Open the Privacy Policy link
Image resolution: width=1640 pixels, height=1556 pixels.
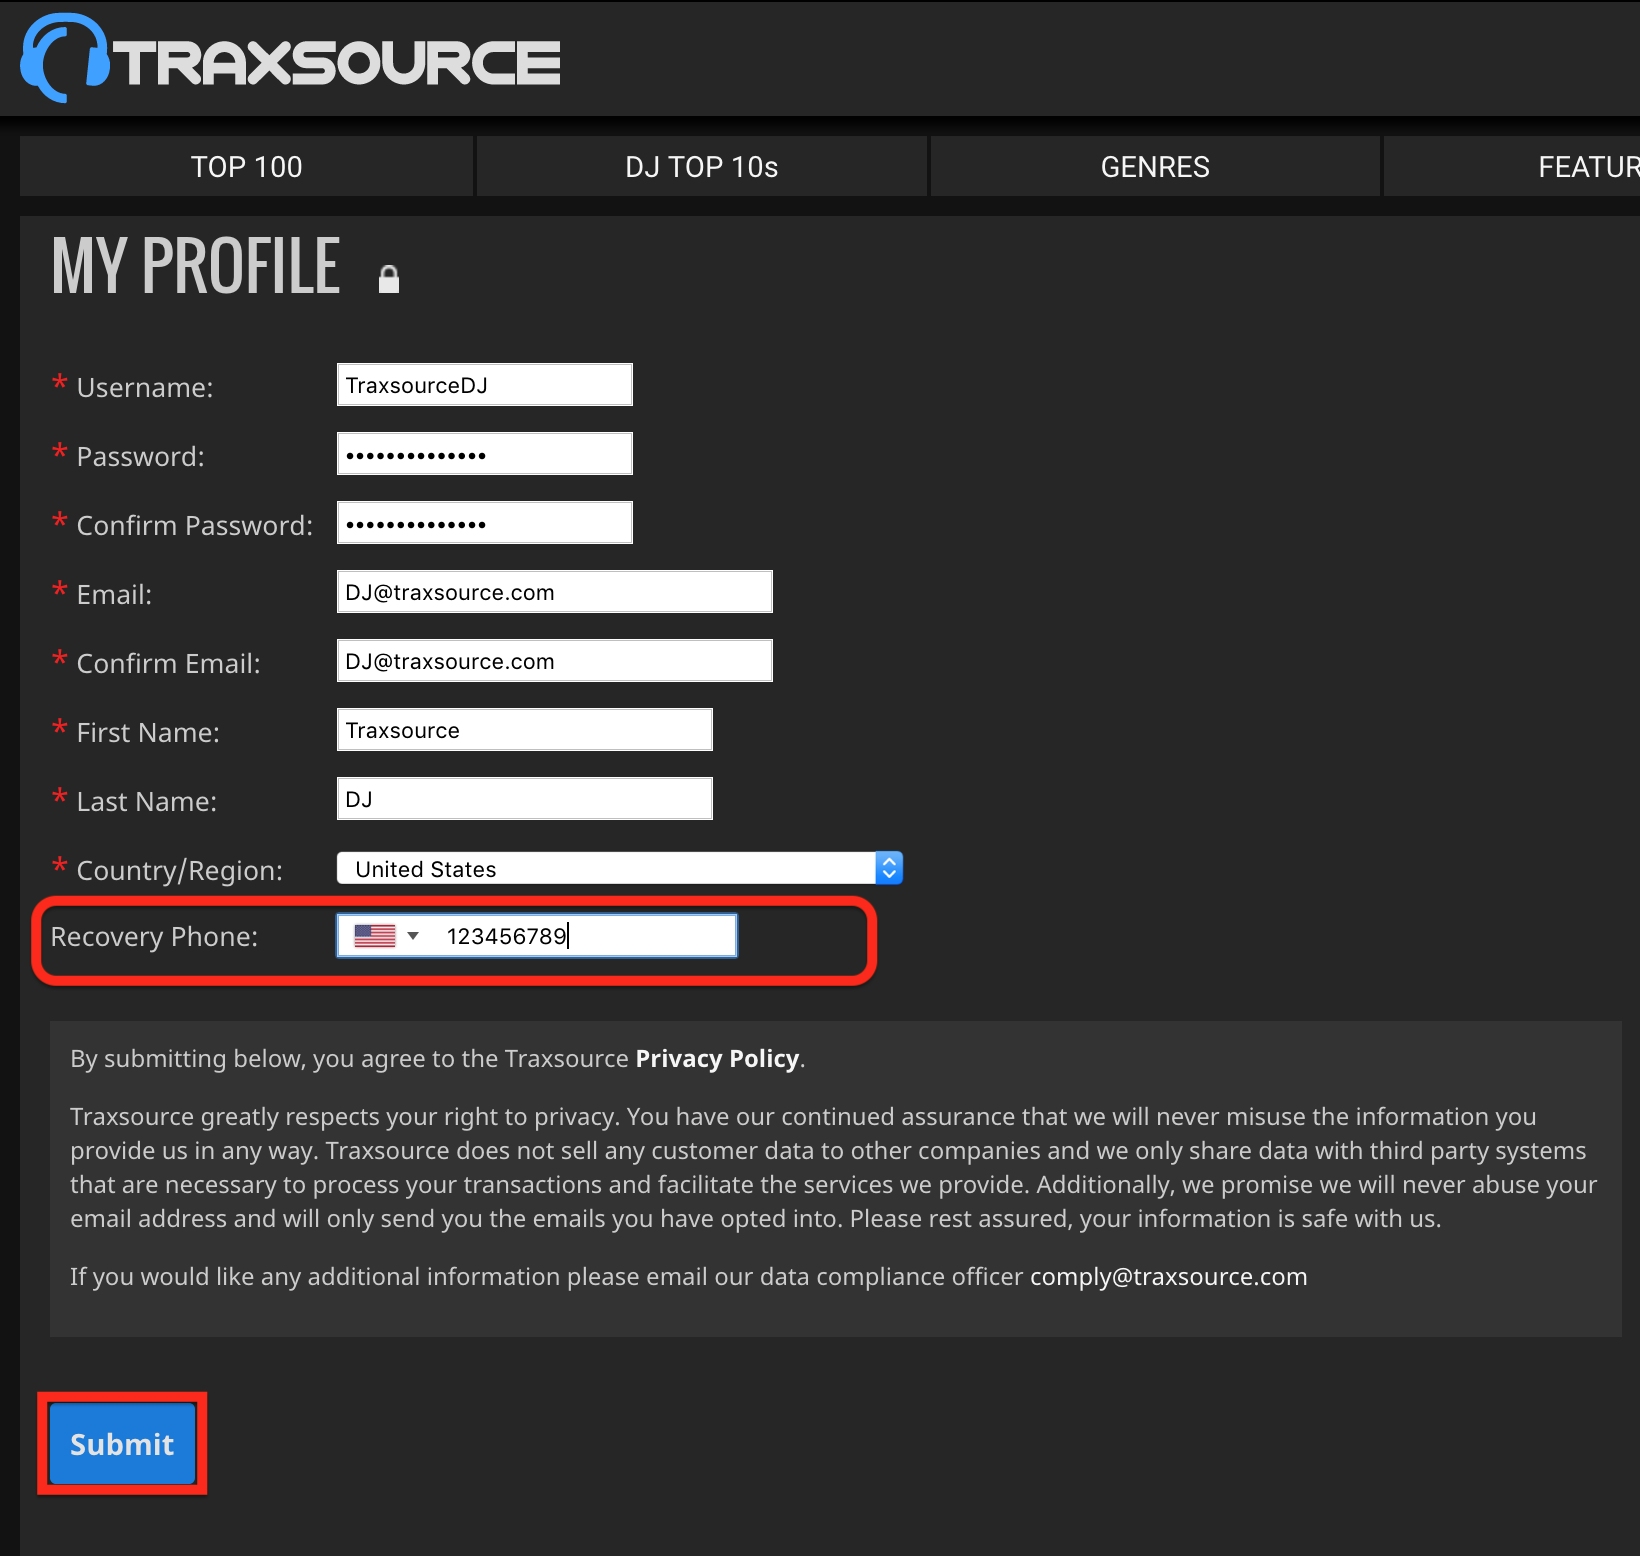point(717,1059)
